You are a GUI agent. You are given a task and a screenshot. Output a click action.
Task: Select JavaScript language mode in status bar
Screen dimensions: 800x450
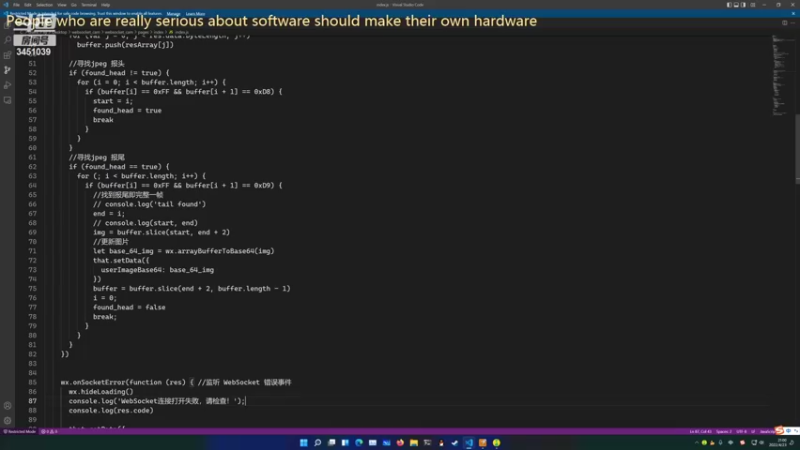[767, 432]
